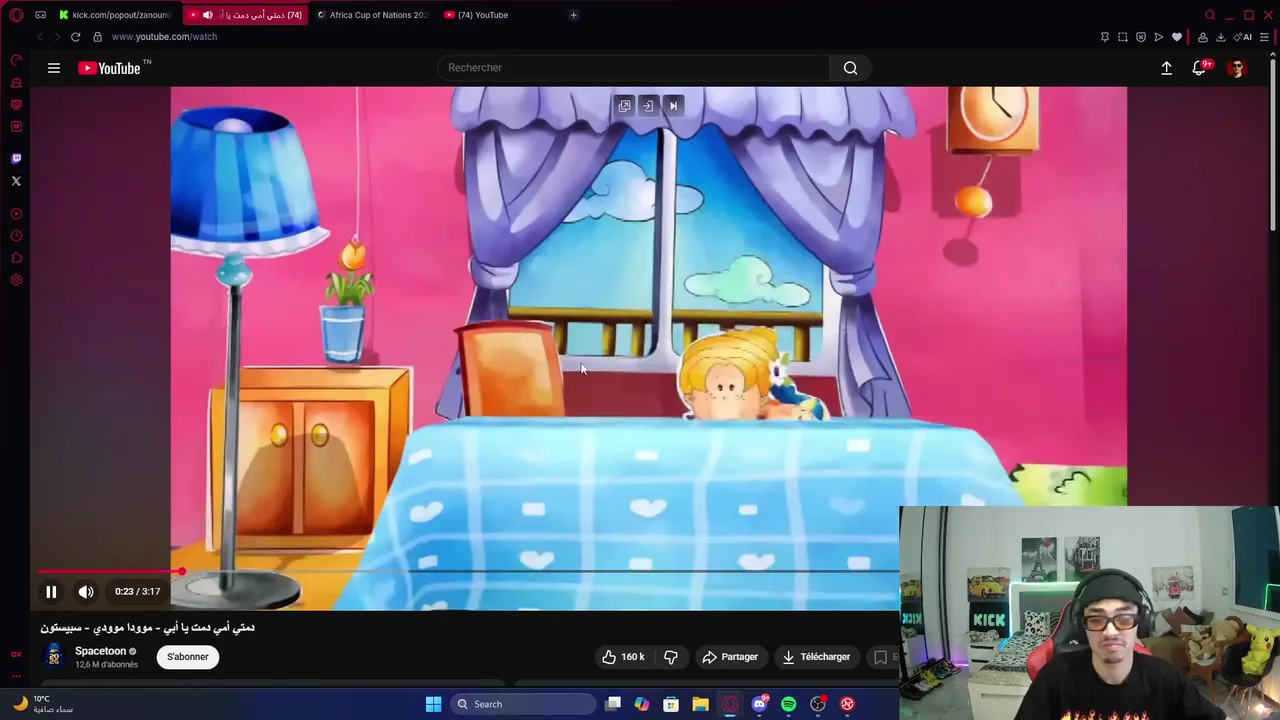This screenshot has width=1280, height=720.
Task: Click the Pinboards pin icon in the toolbar
Action: click(1104, 37)
